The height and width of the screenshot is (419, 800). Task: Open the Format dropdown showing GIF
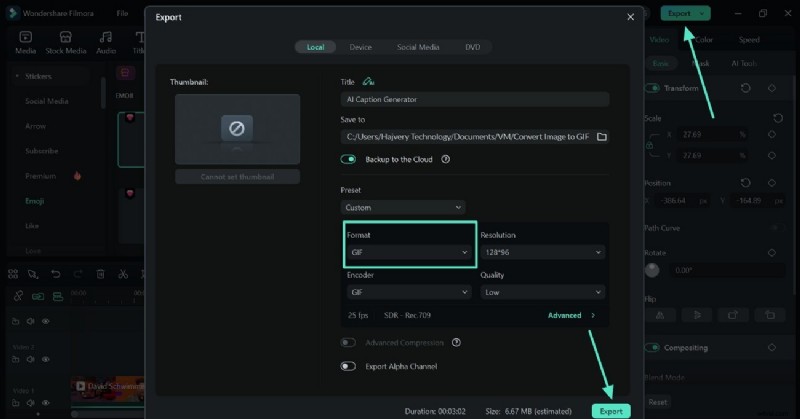click(408, 253)
